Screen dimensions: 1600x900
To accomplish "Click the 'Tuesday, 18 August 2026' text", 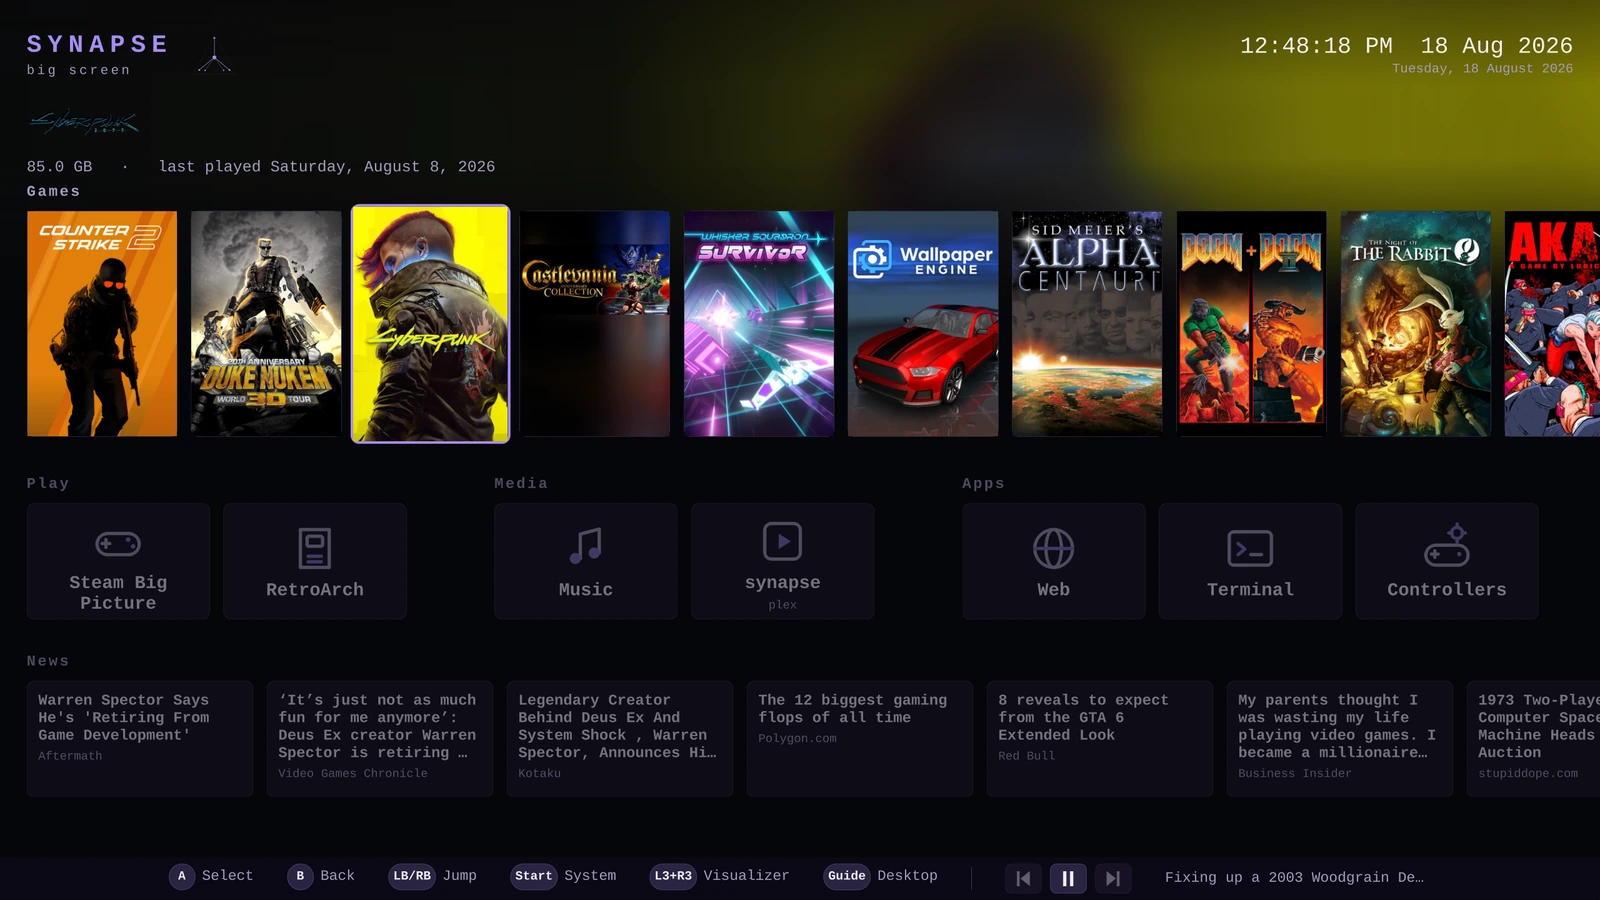I will click(1483, 69).
